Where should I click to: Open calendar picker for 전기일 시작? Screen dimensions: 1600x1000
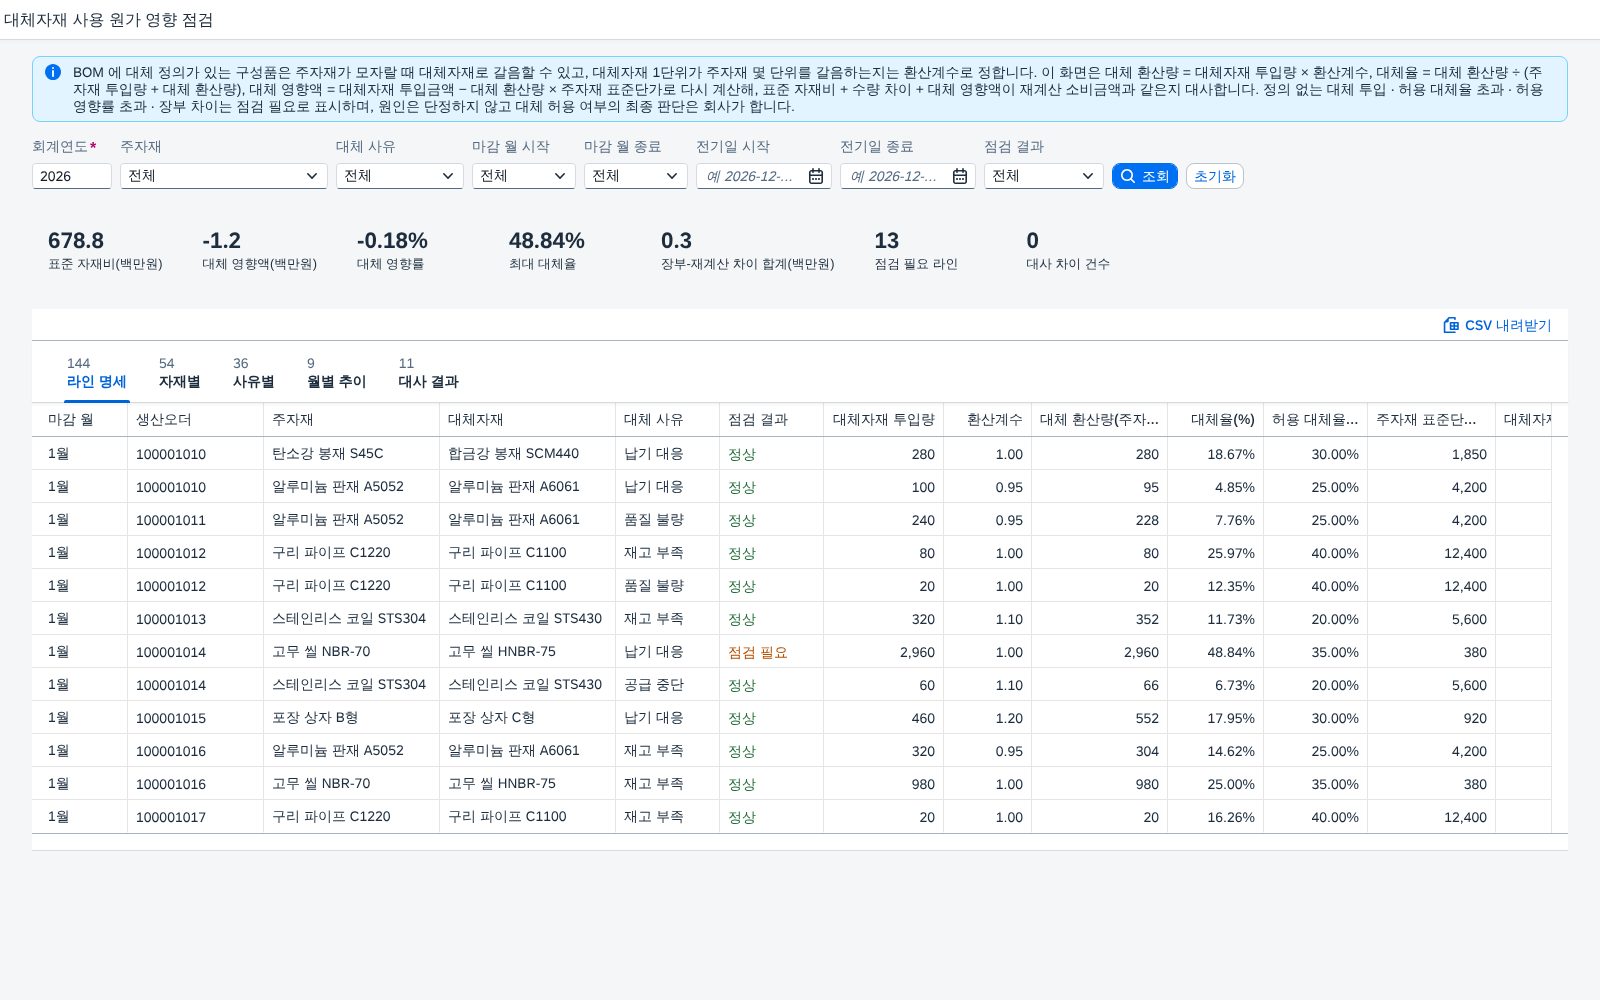(816, 176)
